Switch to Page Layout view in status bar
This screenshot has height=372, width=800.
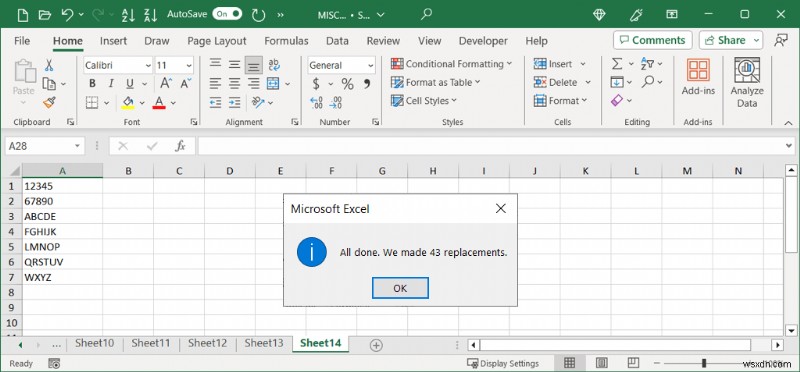coord(602,363)
